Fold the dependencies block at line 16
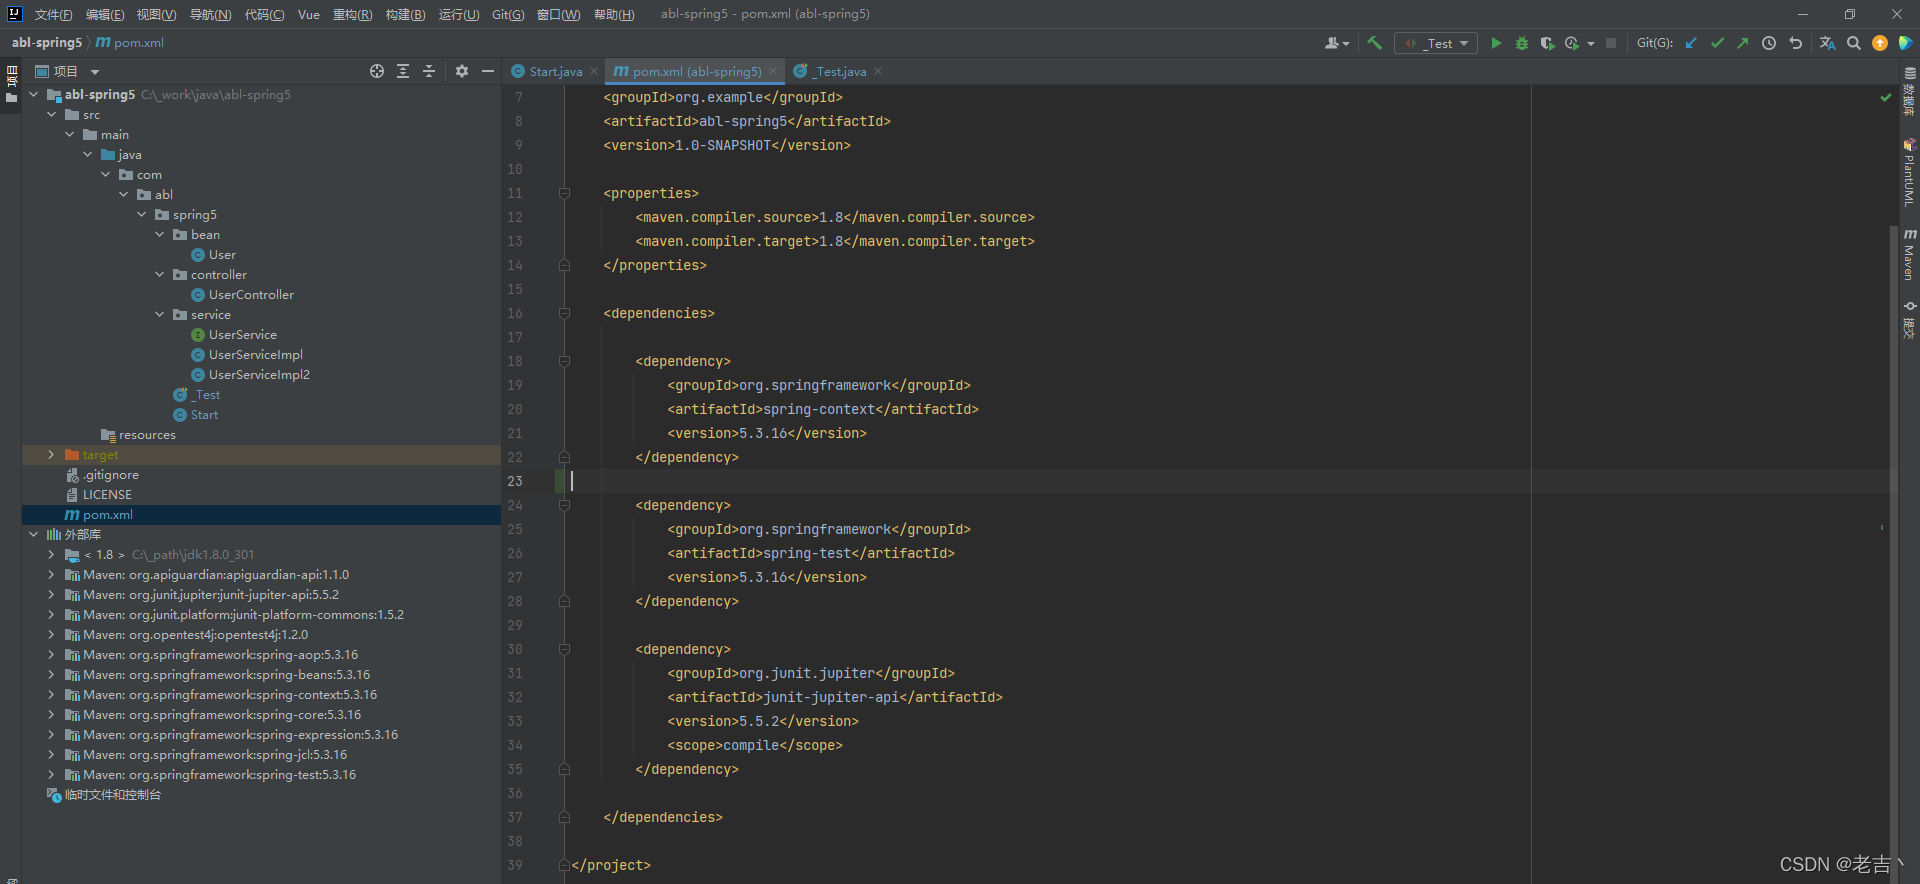 tap(564, 313)
